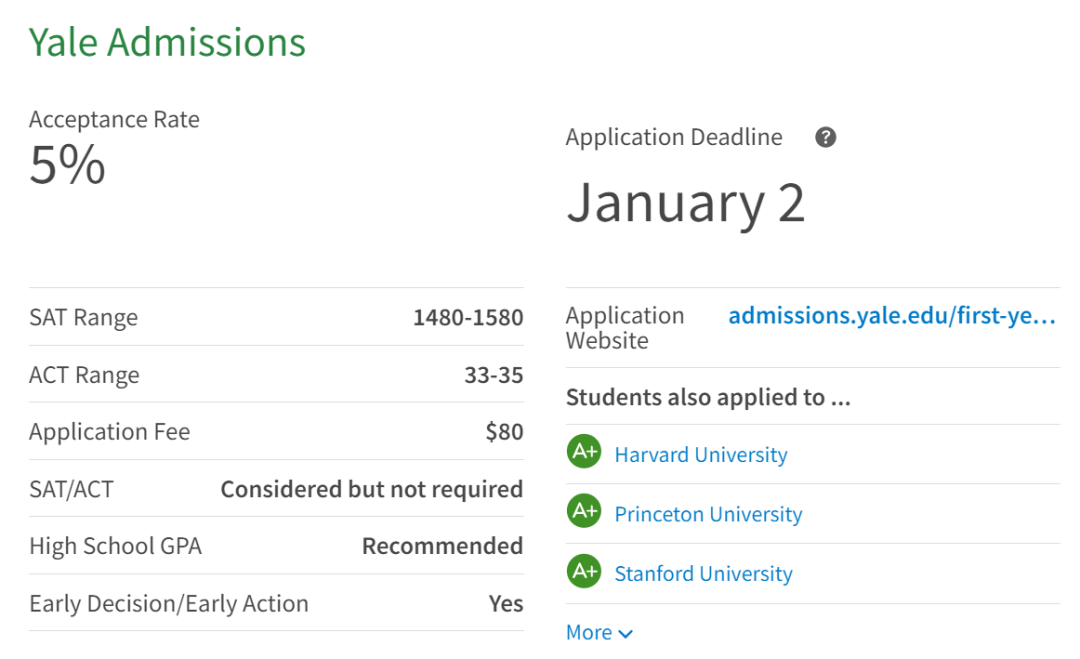This screenshot has width=1080, height=659.
Task: Click the Yale Admissions heading
Action: click(167, 42)
